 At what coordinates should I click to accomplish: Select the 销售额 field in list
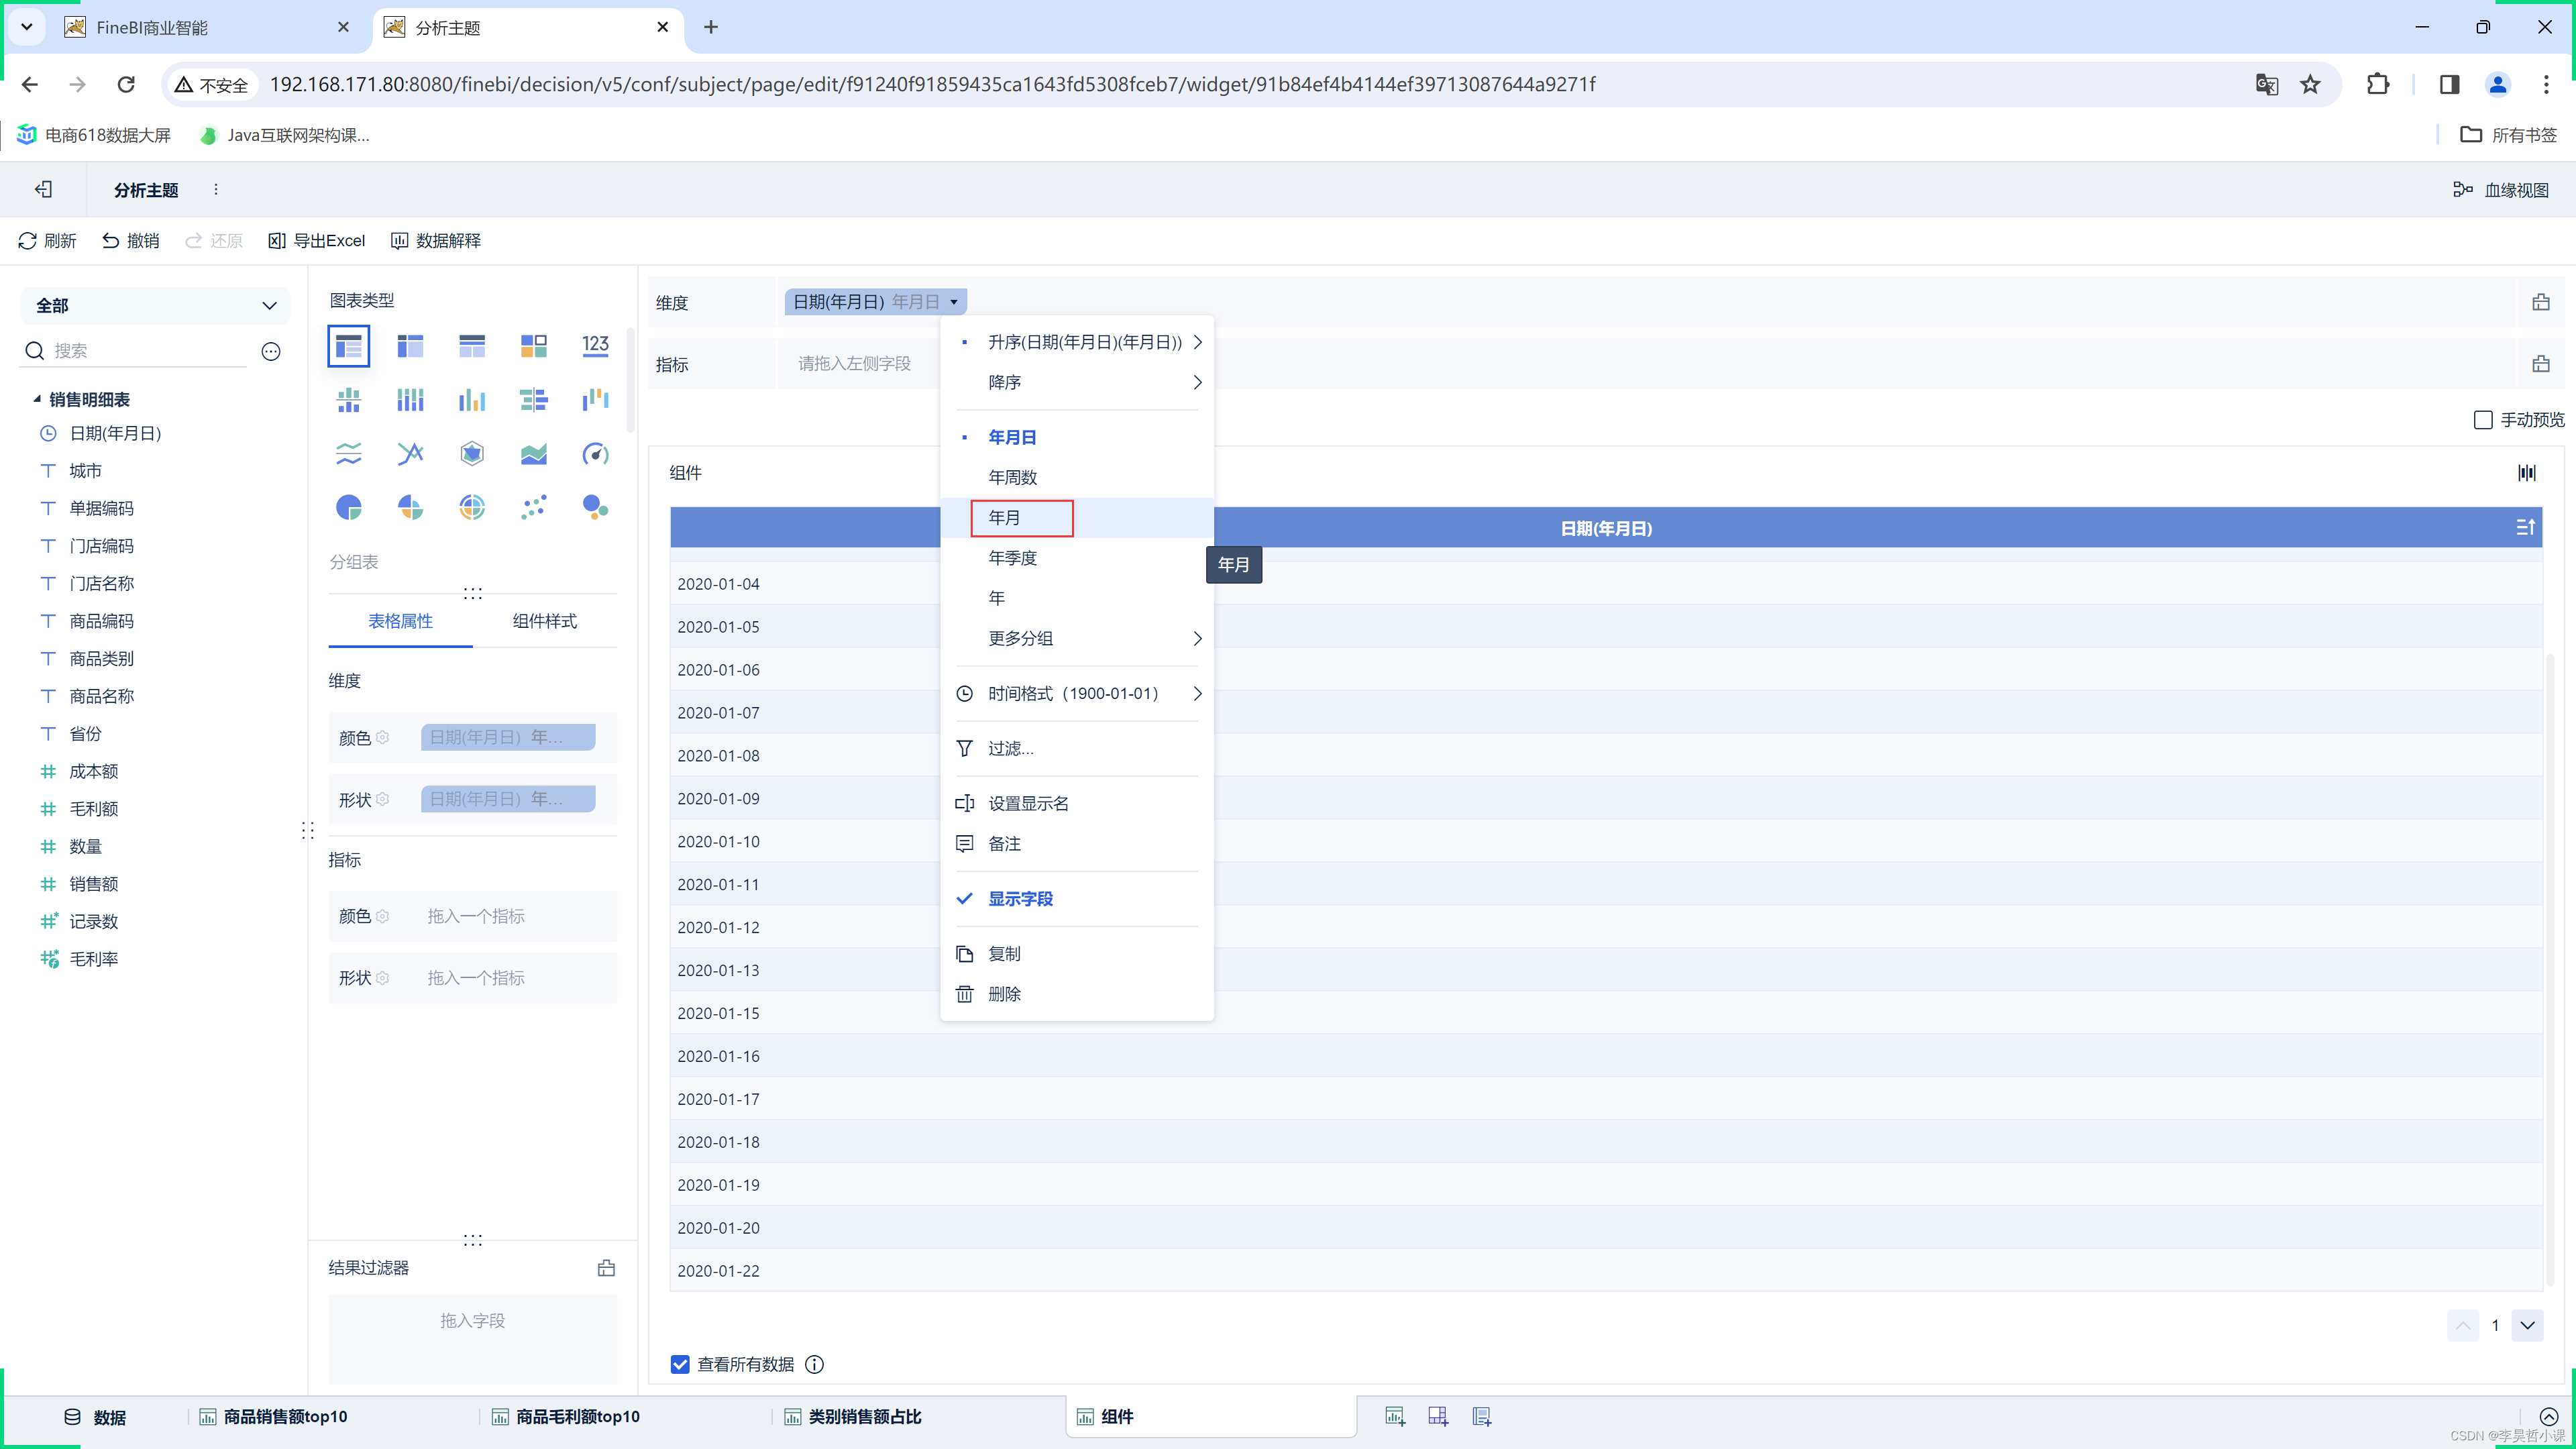coord(94,884)
